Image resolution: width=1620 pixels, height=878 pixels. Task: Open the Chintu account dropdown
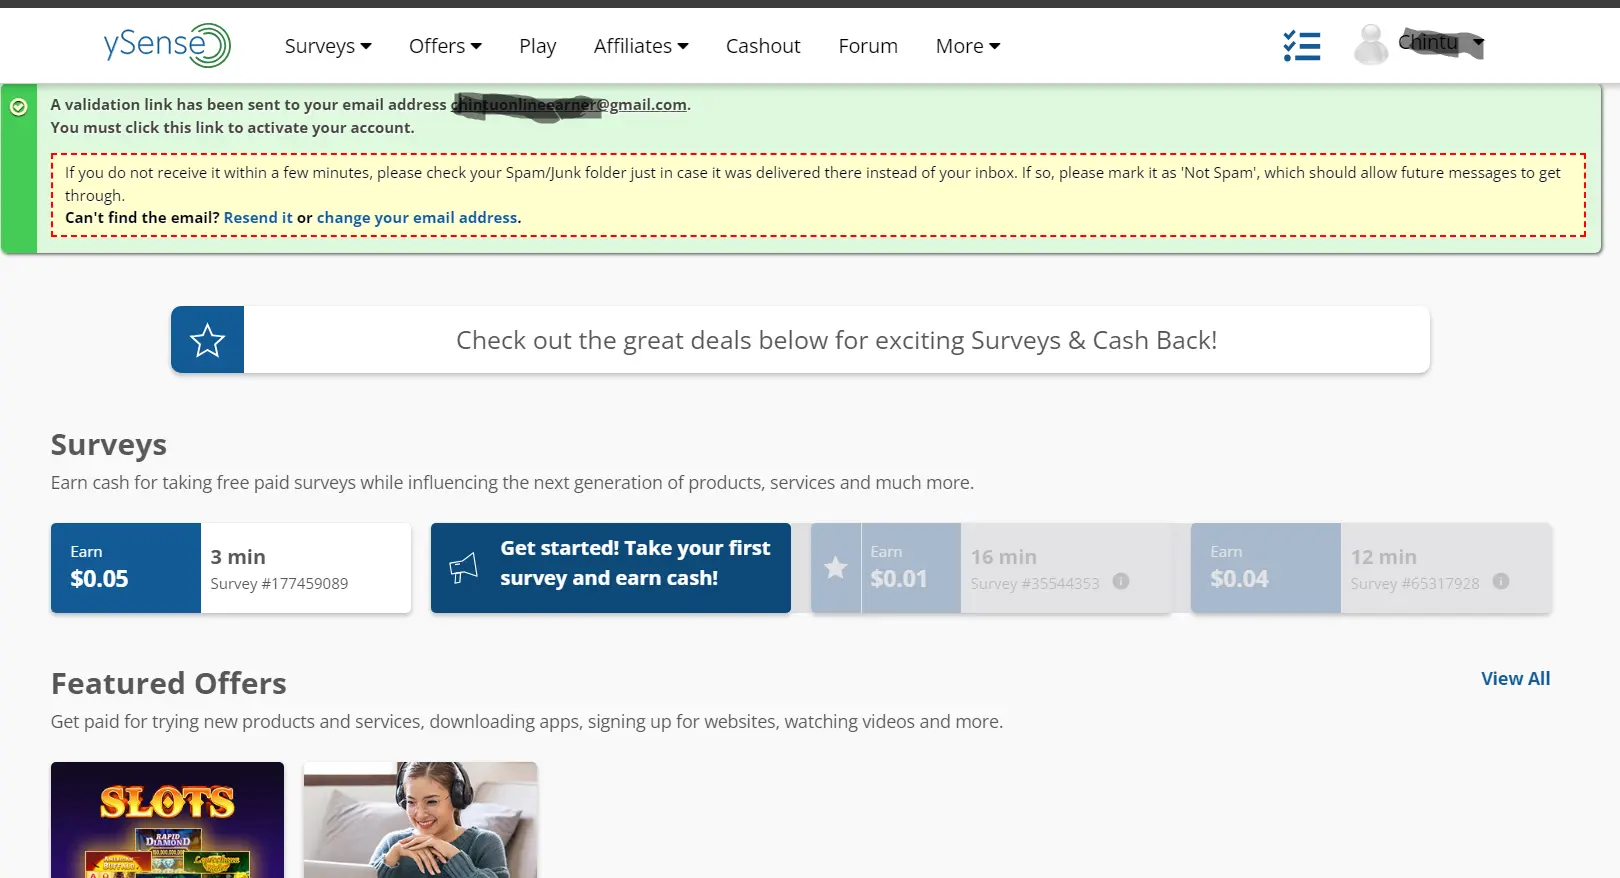(x=1441, y=43)
